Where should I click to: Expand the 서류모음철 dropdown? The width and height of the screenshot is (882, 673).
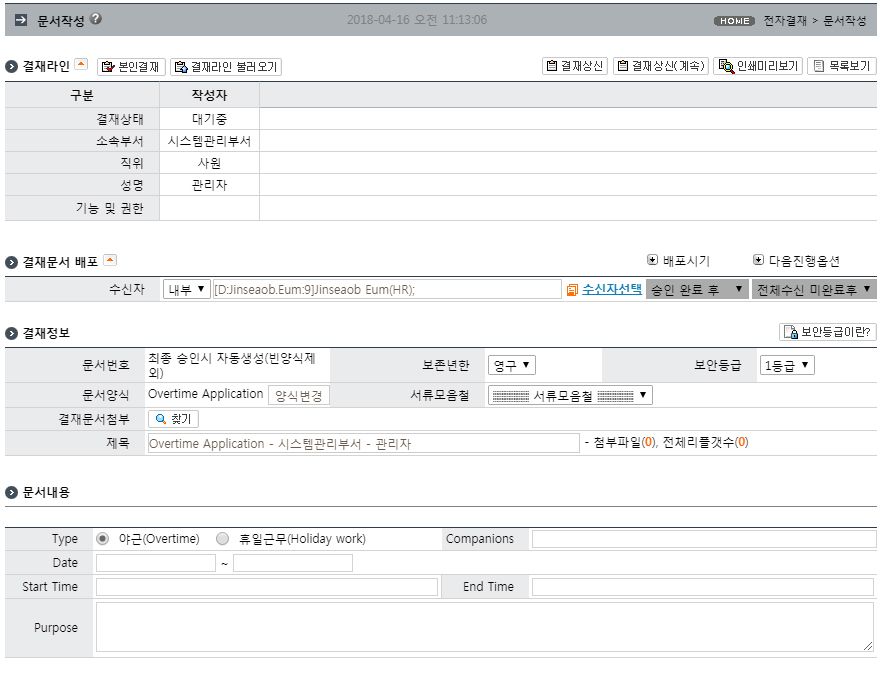tap(570, 395)
